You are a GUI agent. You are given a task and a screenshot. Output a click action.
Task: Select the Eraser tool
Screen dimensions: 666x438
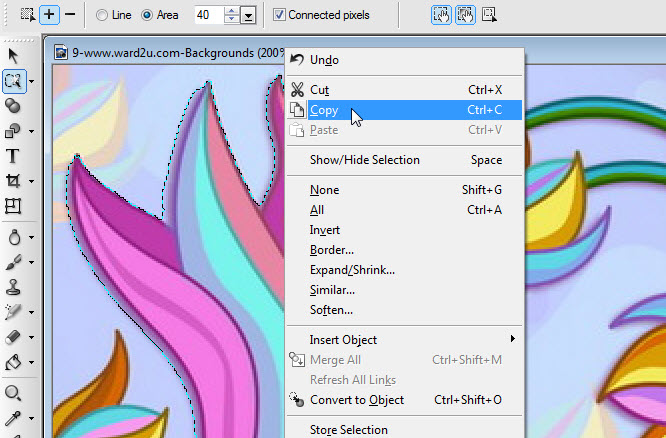[14, 338]
